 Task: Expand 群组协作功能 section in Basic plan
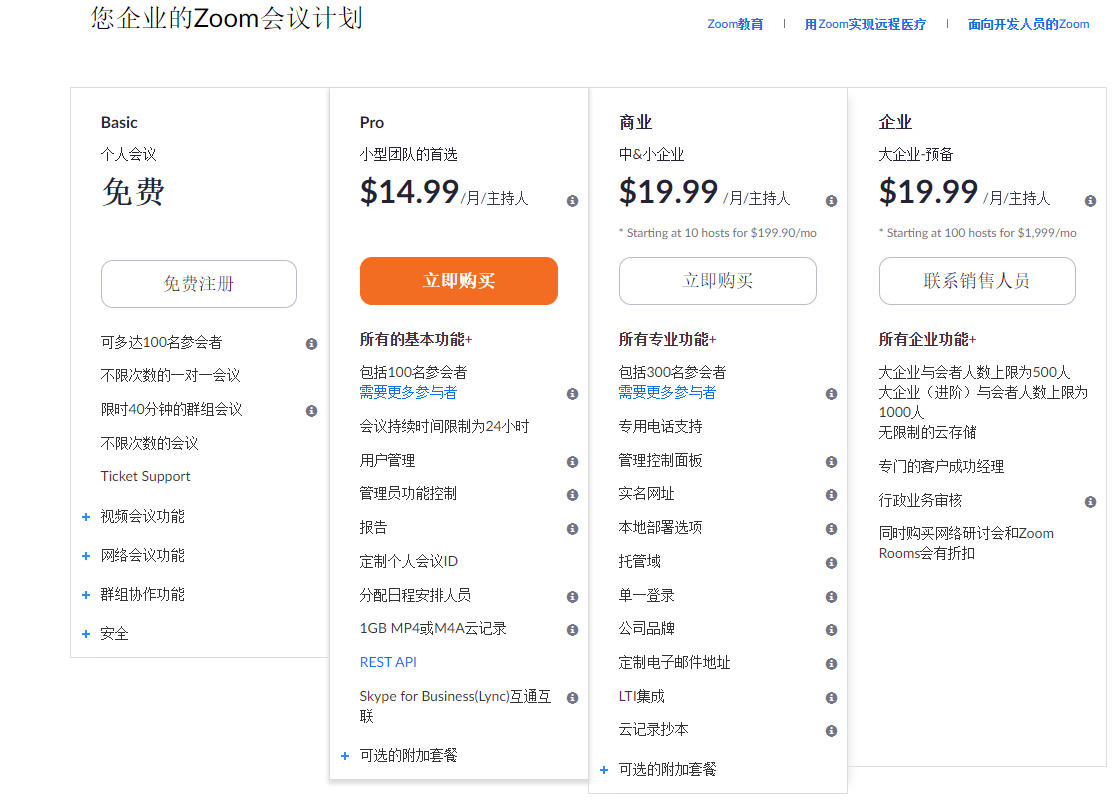[86, 594]
